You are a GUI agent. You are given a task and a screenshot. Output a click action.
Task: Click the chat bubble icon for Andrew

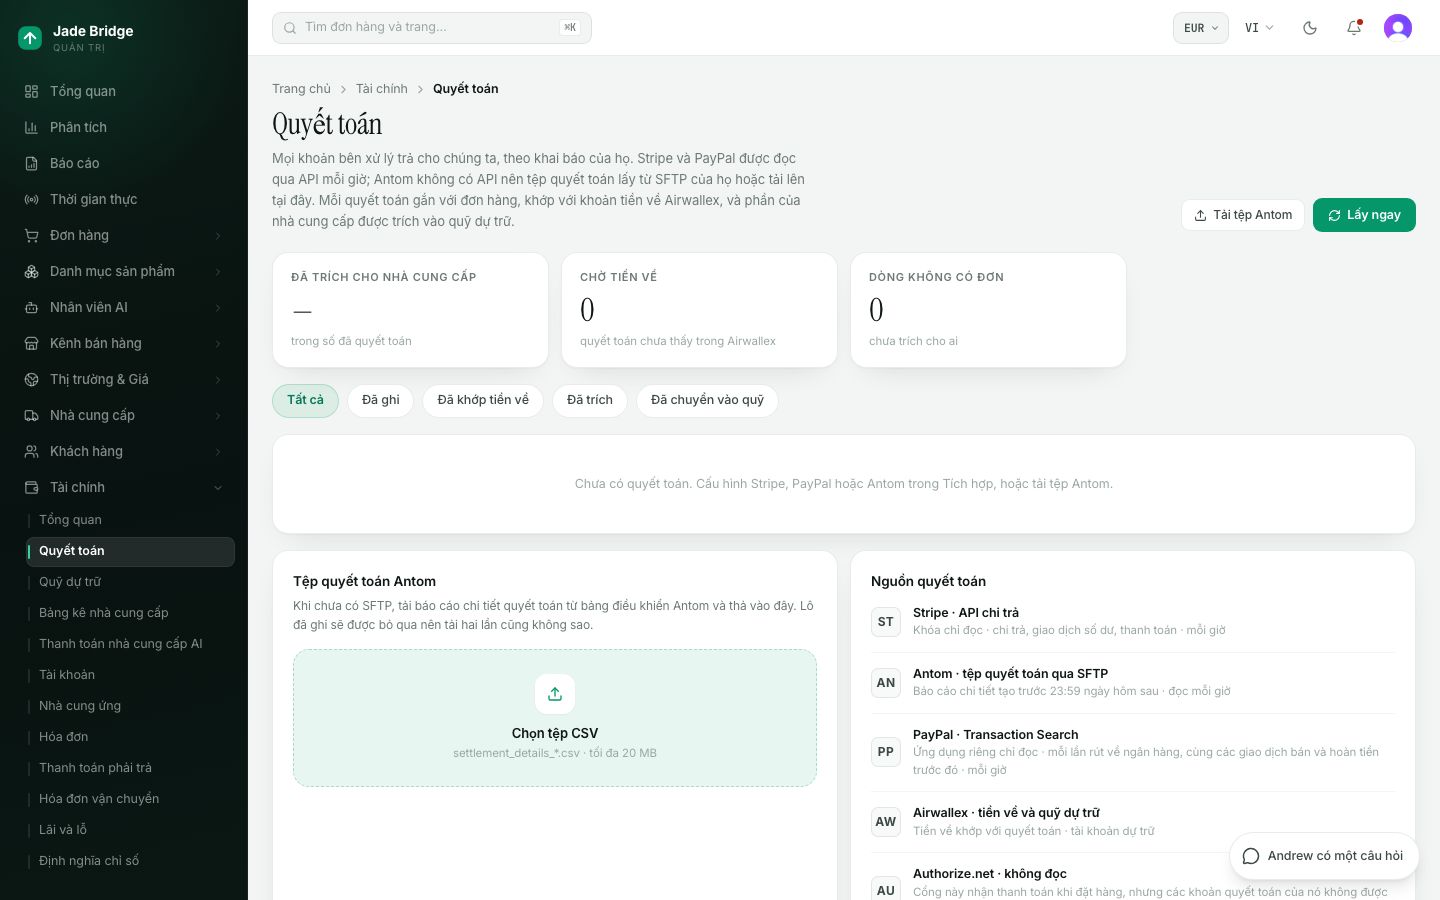pos(1250,856)
